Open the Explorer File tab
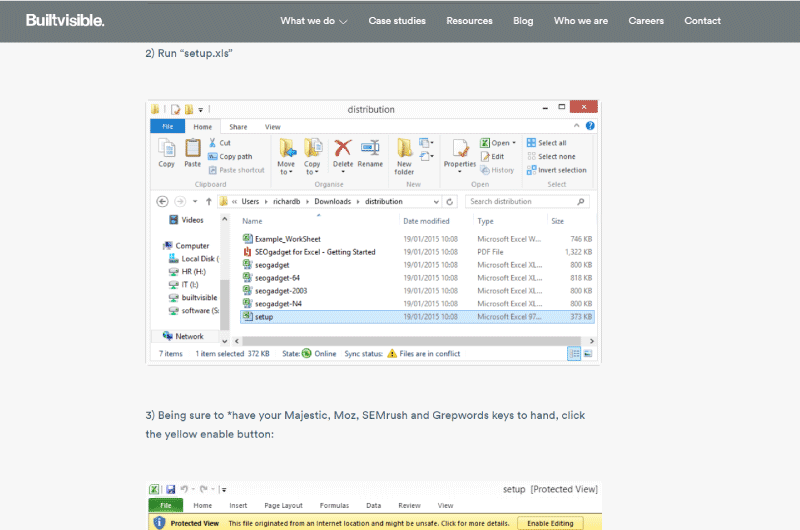The height and width of the screenshot is (530, 800). coord(167,127)
